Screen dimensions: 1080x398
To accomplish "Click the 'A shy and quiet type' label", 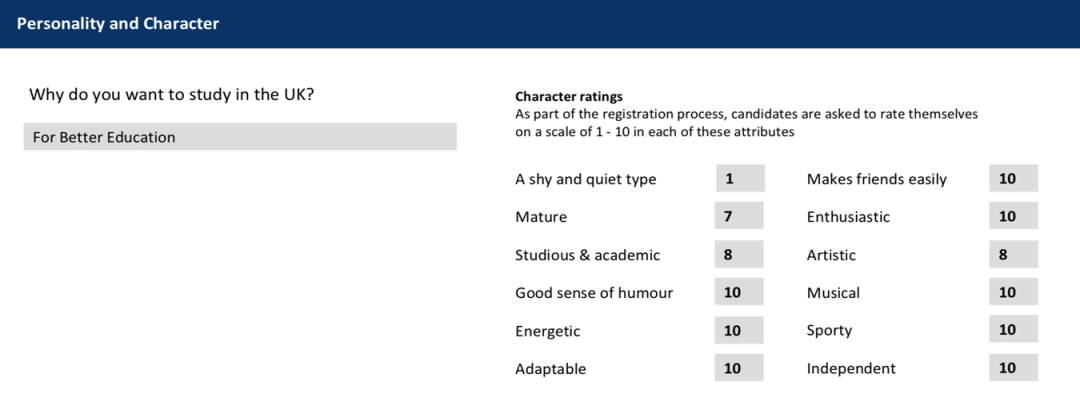I will point(585,179).
